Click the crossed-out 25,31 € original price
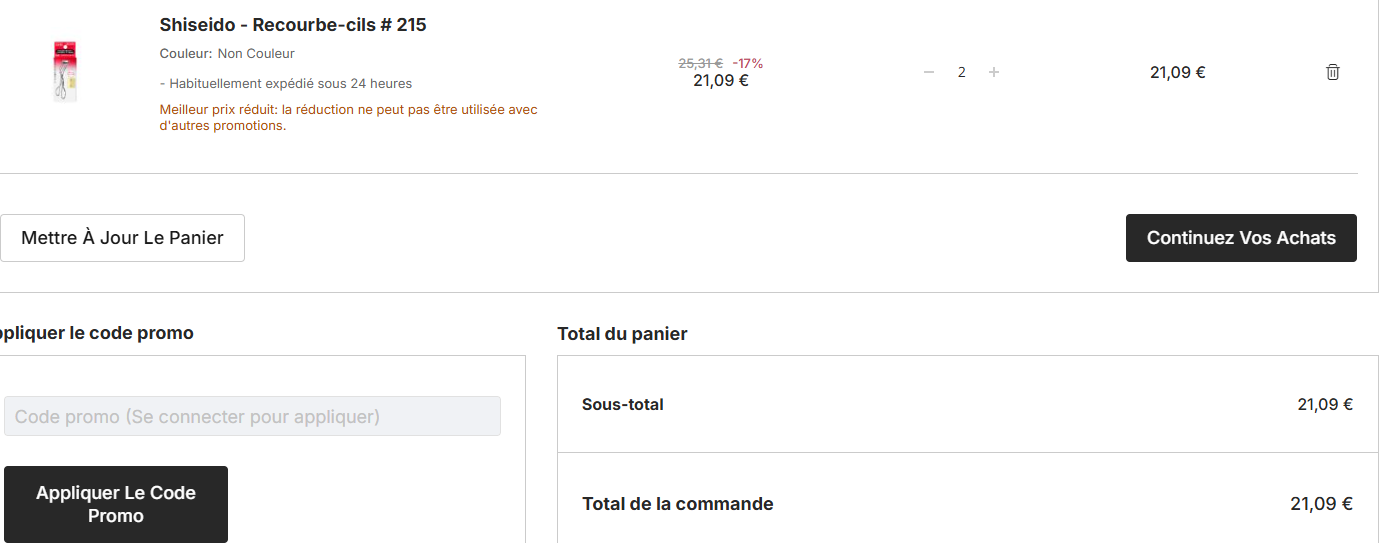This screenshot has width=1389, height=543. coord(700,63)
